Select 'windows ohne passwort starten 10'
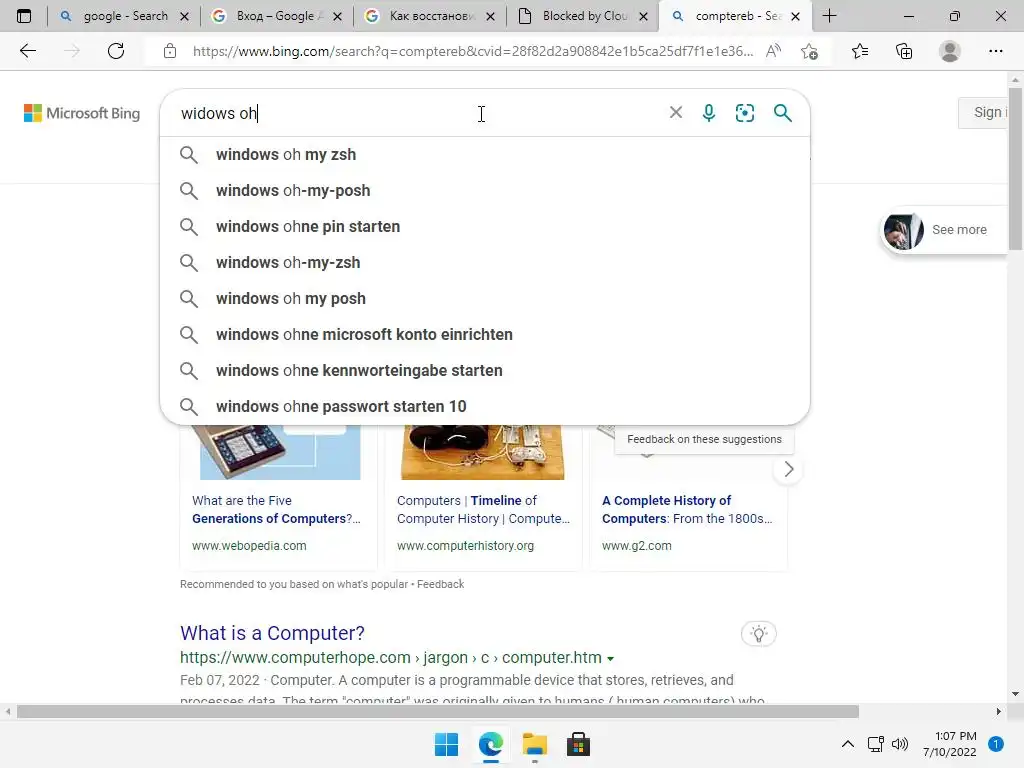This screenshot has height=768, width=1024. coord(485,406)
